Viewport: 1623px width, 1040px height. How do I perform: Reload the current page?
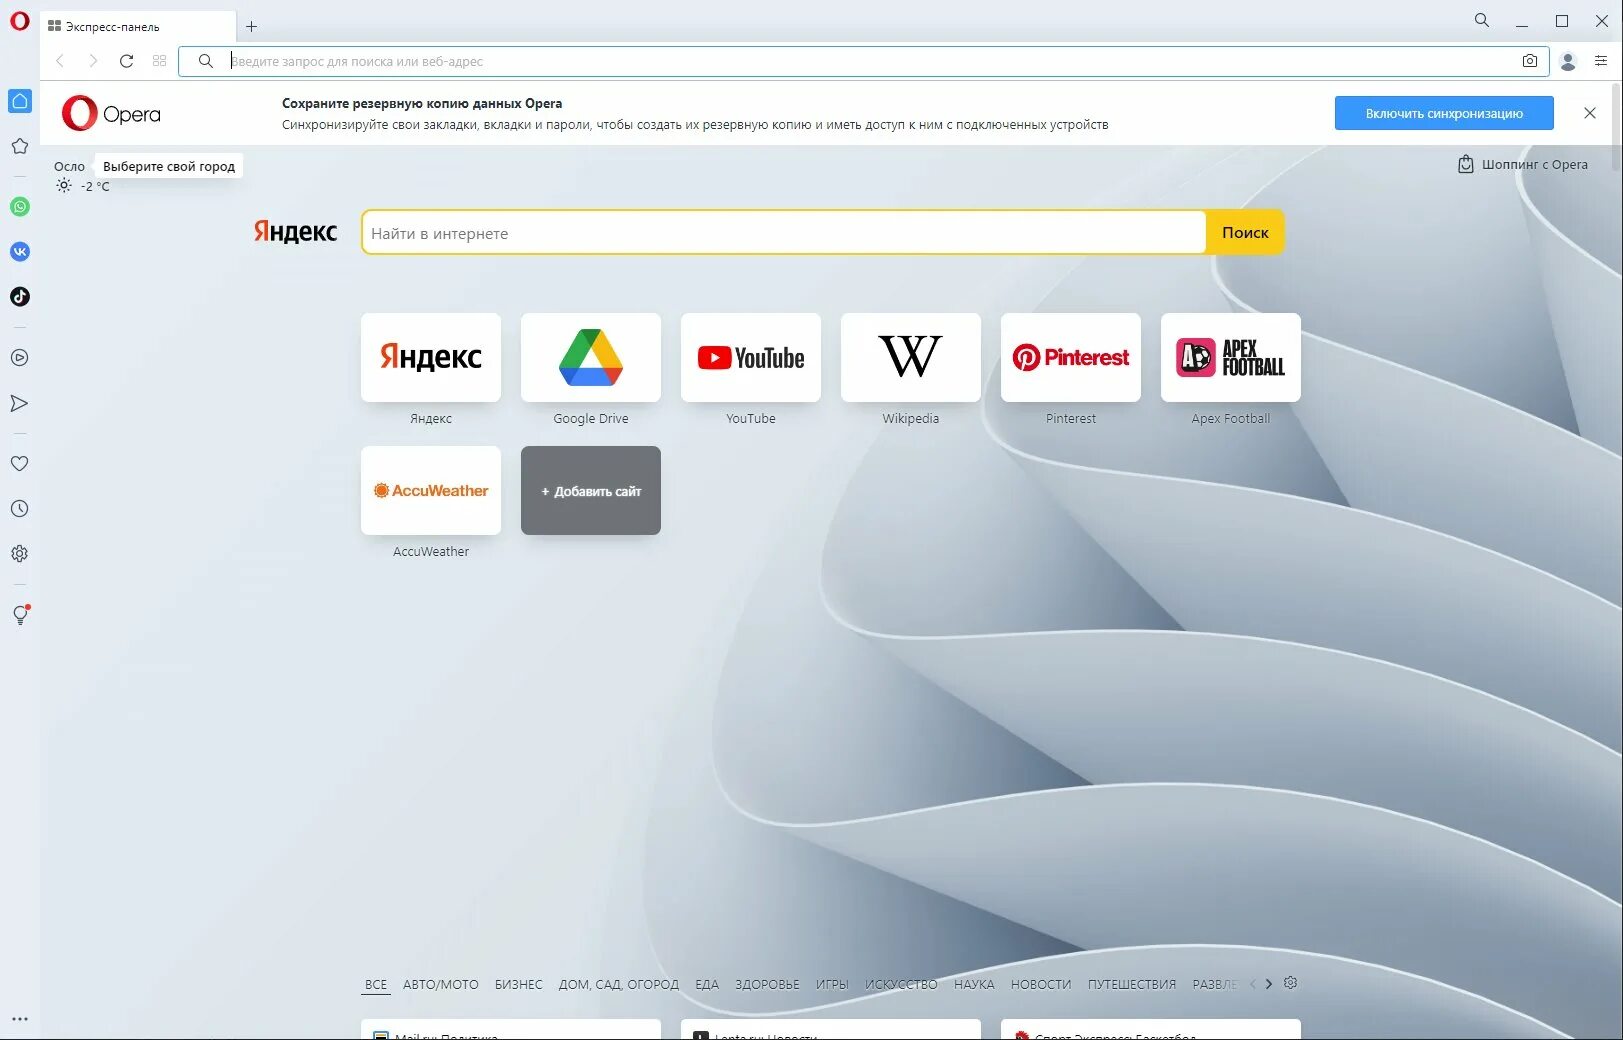[127, 61]
